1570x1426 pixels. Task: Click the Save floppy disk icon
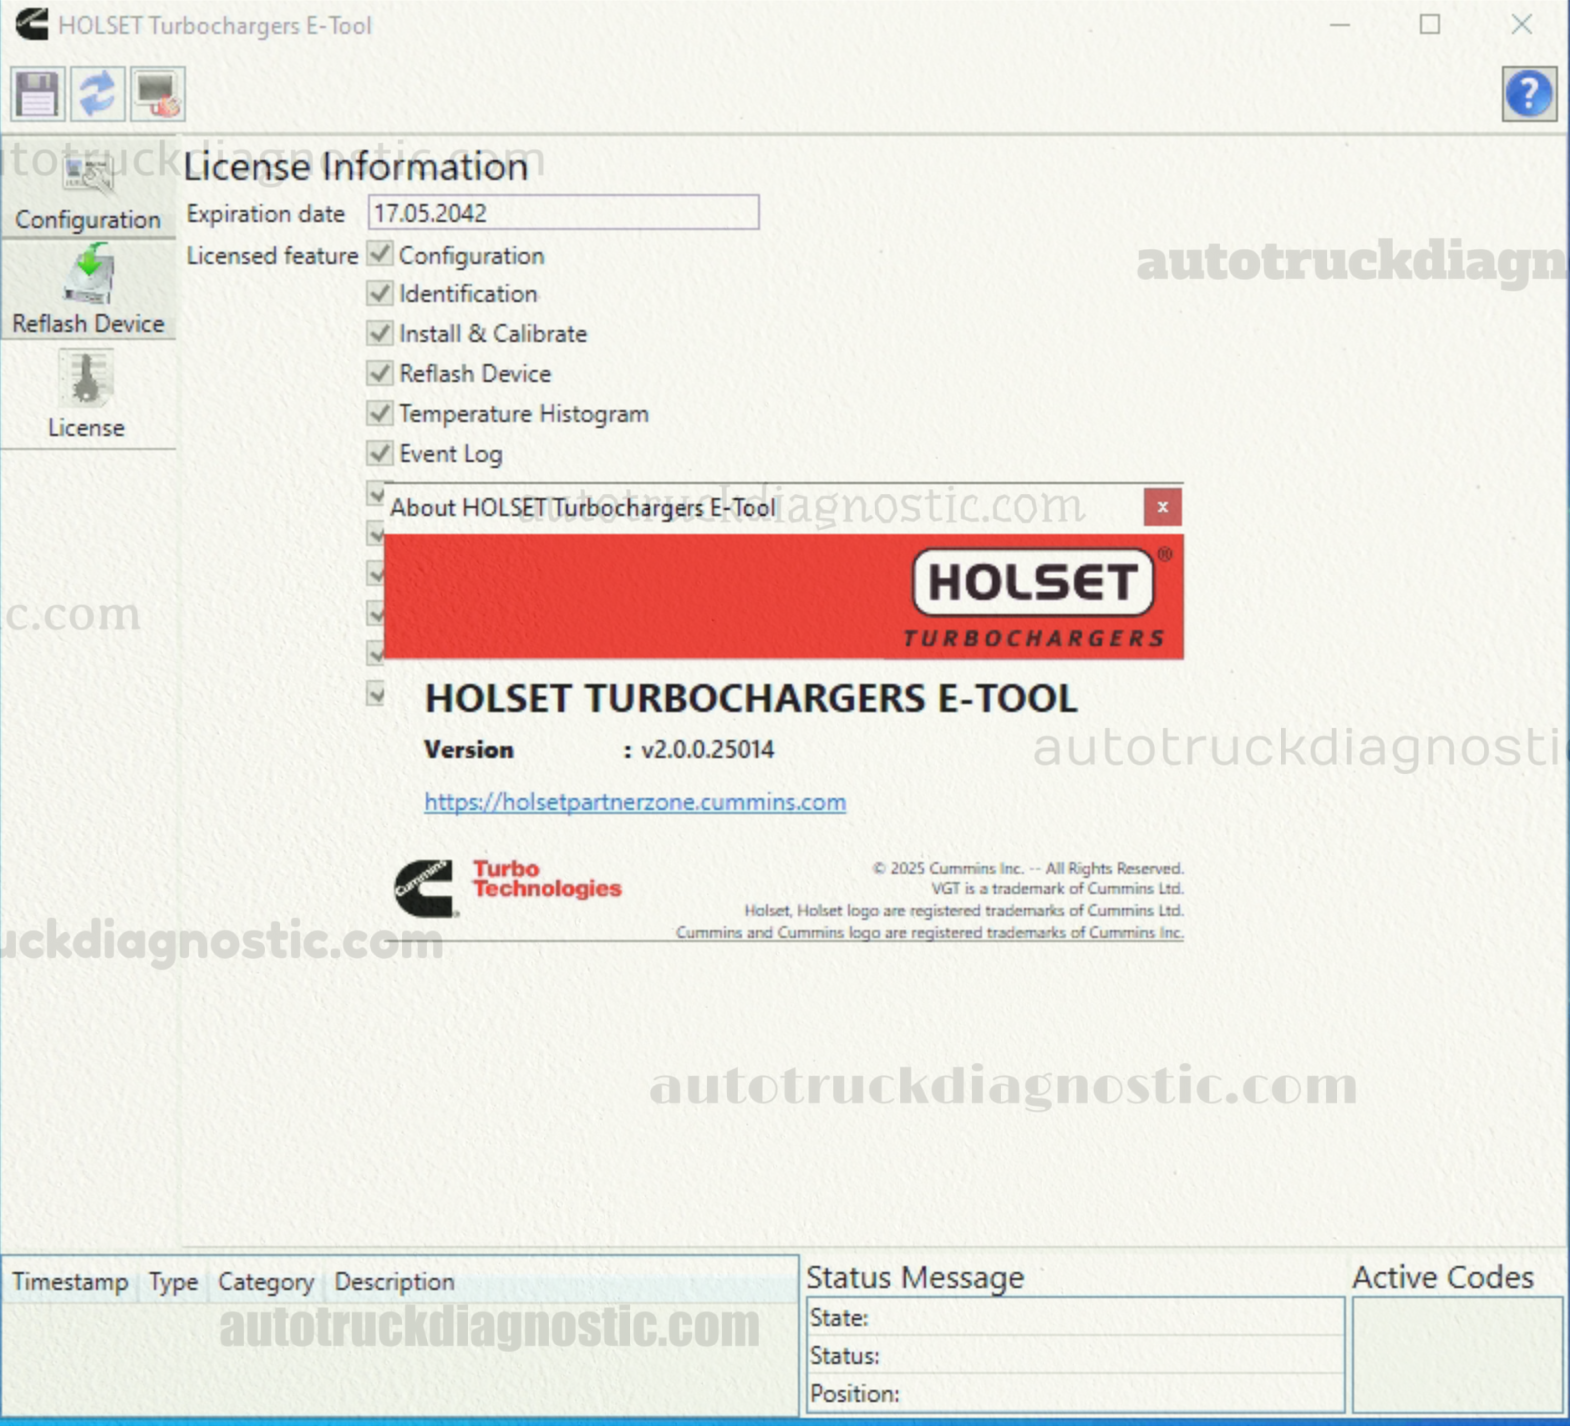pos(37,94)
